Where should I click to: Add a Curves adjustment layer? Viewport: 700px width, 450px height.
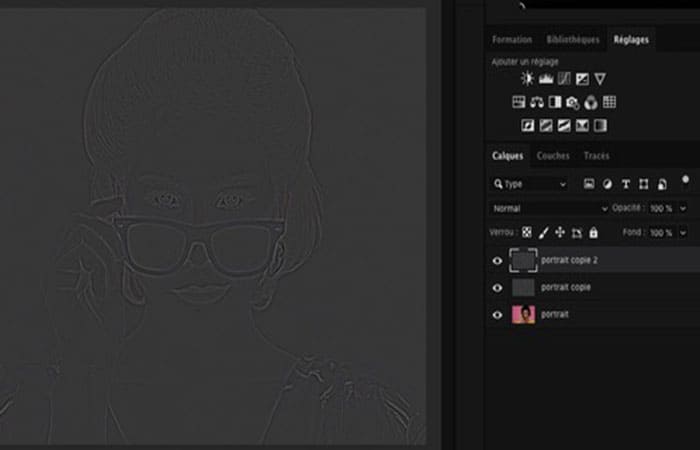coord(564,79)
